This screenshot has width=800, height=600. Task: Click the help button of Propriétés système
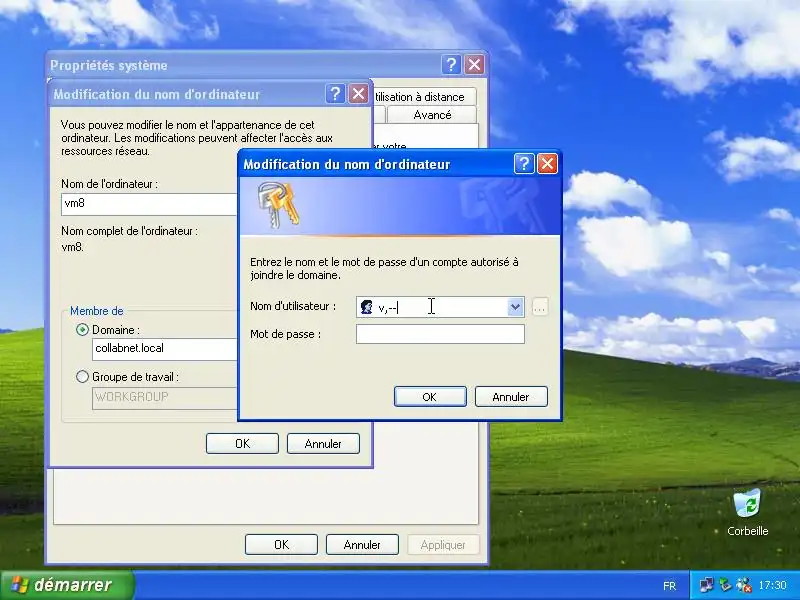pos(451,65)
